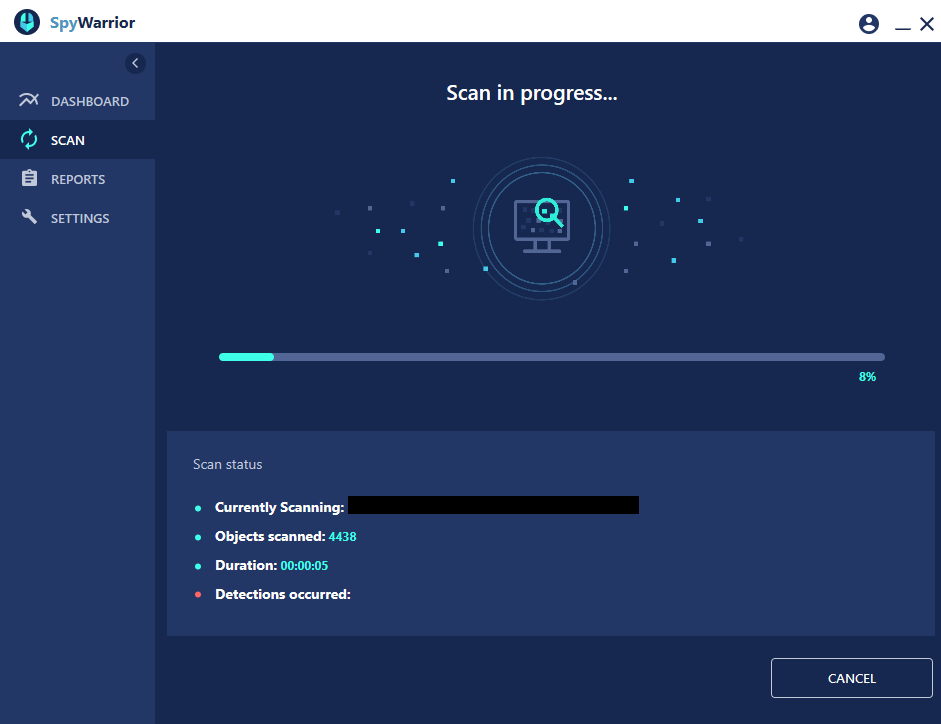Click the 8% progress percentage
The width and height of the screenshot is (941, 724).
coord(867,377)
